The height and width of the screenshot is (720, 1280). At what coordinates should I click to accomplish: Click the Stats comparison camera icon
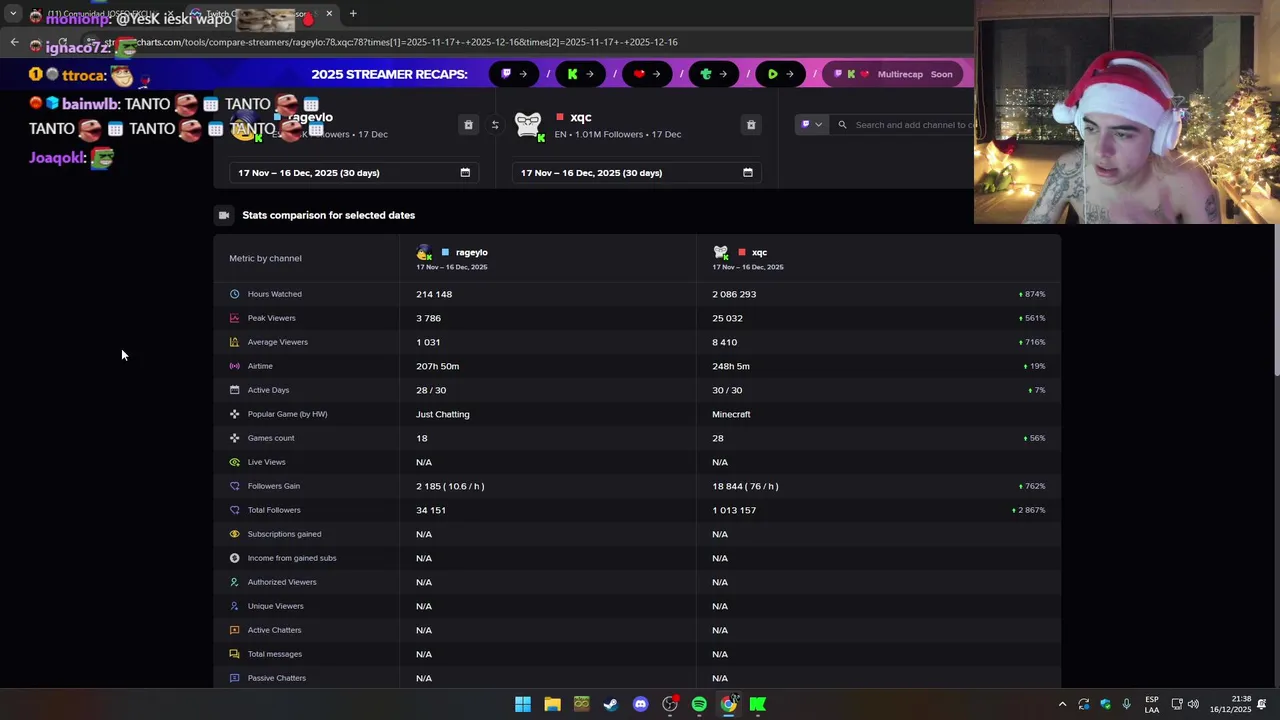click(x=224, y=215)
